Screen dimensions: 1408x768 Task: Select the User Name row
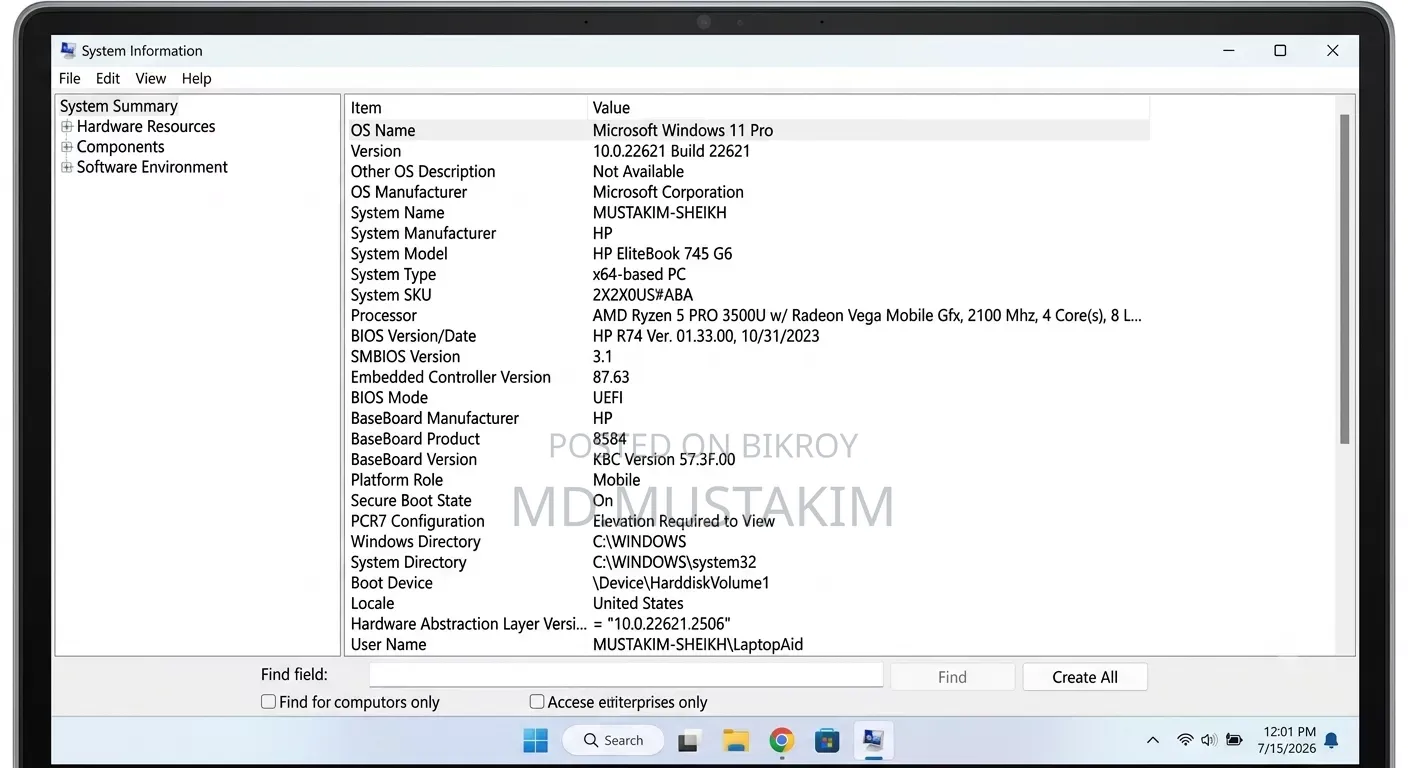point(747,645)
